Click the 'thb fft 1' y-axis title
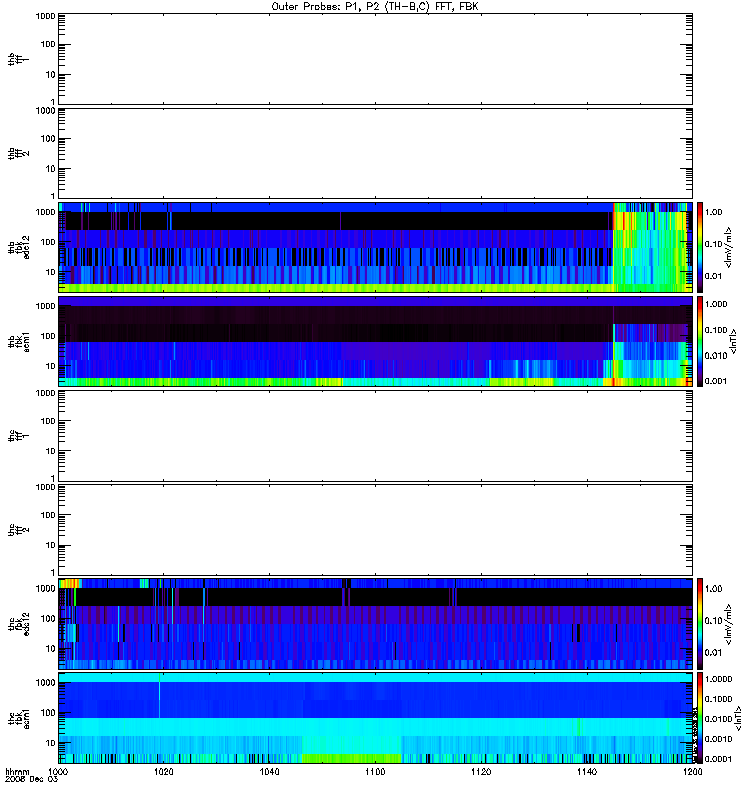 click(19, 59)
